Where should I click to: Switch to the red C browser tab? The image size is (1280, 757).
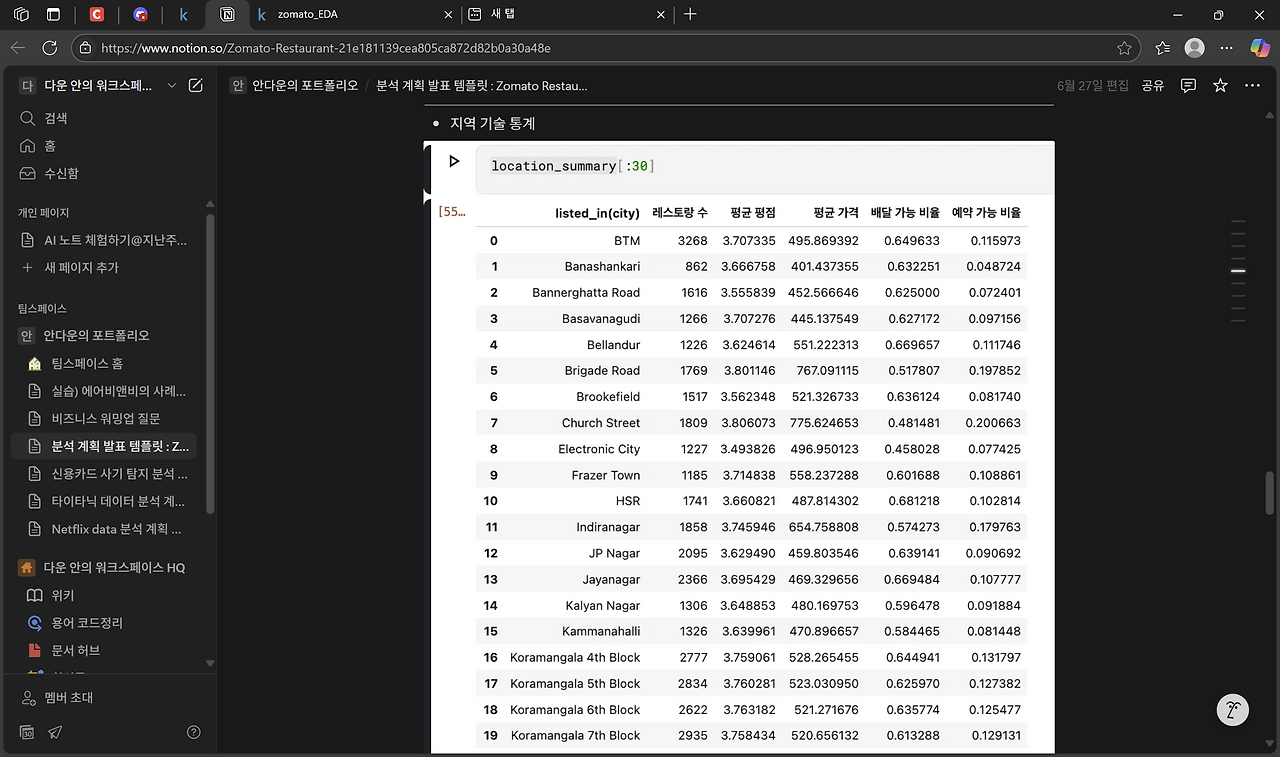pyautogui.click(x=96, y=15)
